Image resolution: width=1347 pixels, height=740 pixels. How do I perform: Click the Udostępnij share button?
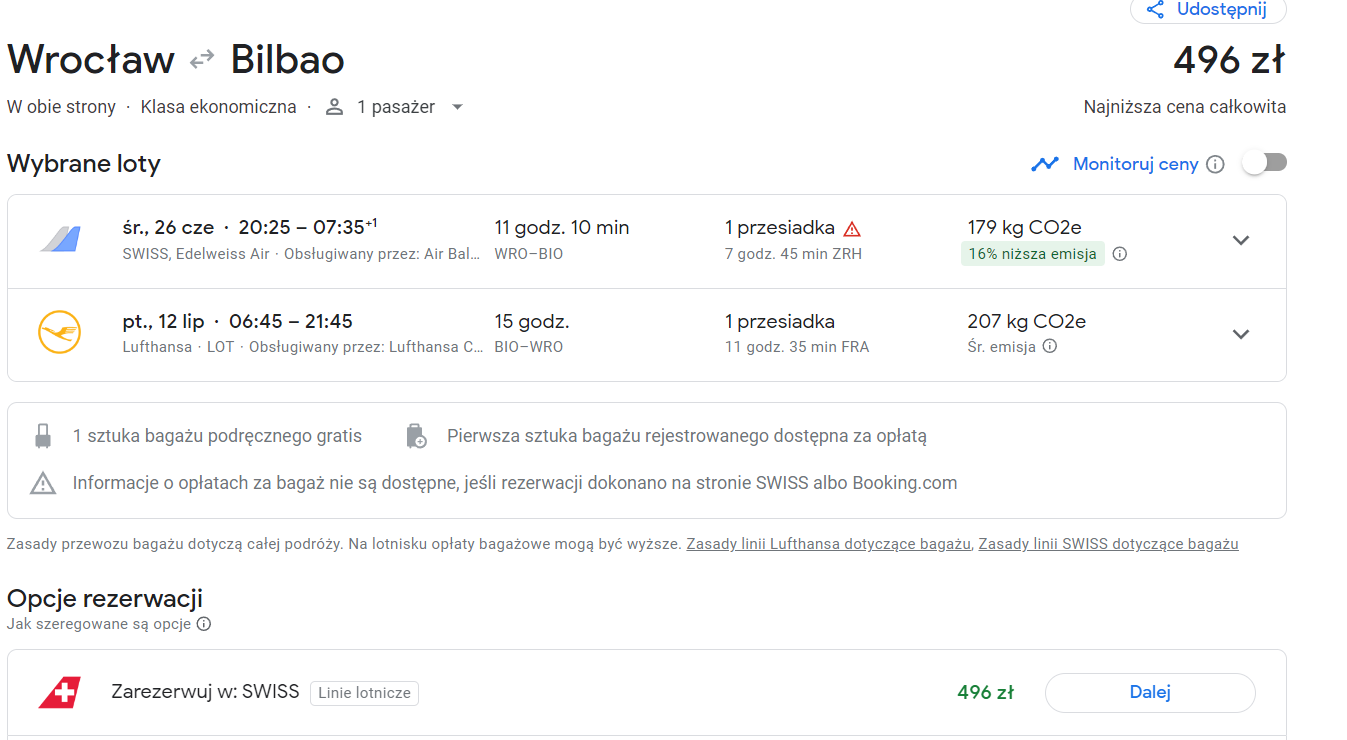pos(1208,10)
